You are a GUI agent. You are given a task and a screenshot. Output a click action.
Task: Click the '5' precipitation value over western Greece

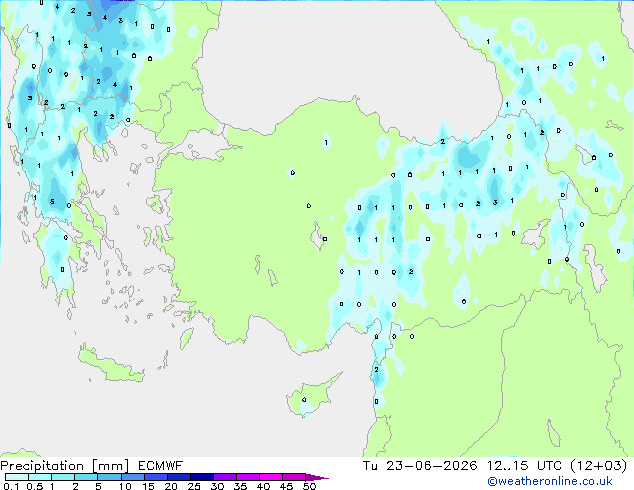(52, 201)
